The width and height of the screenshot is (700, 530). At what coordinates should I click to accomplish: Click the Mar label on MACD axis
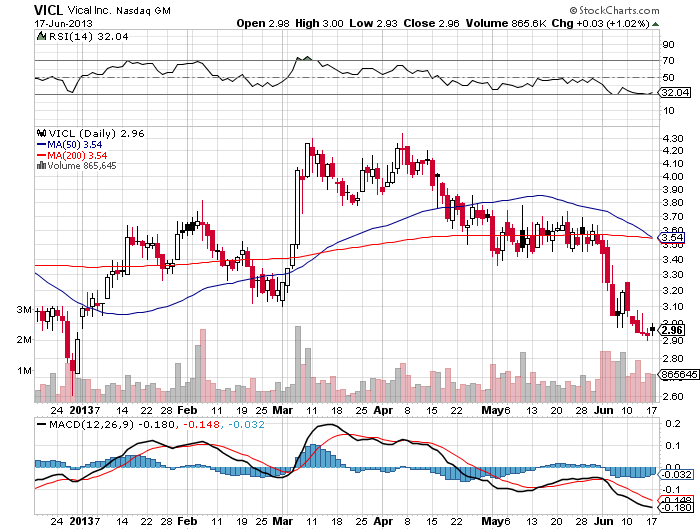pyautogui.click(x=282, y=521)
